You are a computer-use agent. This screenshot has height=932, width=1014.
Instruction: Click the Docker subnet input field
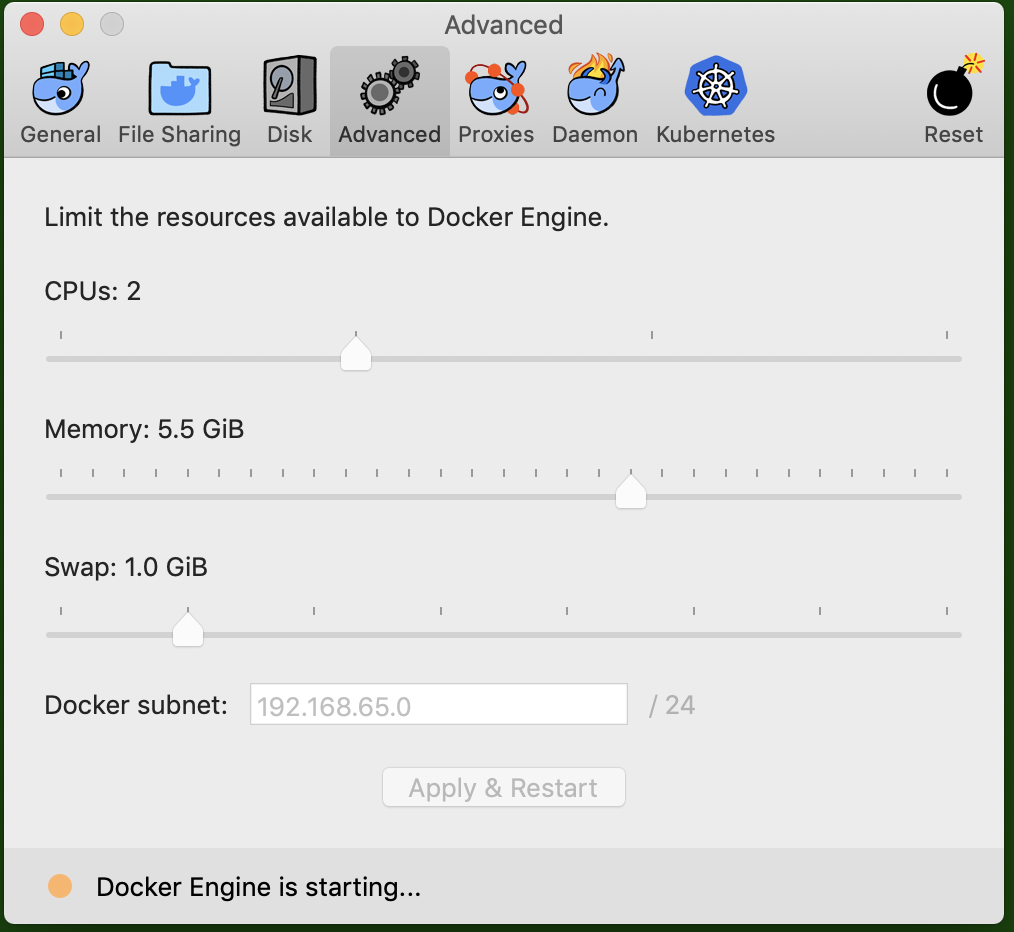point(438,704)
